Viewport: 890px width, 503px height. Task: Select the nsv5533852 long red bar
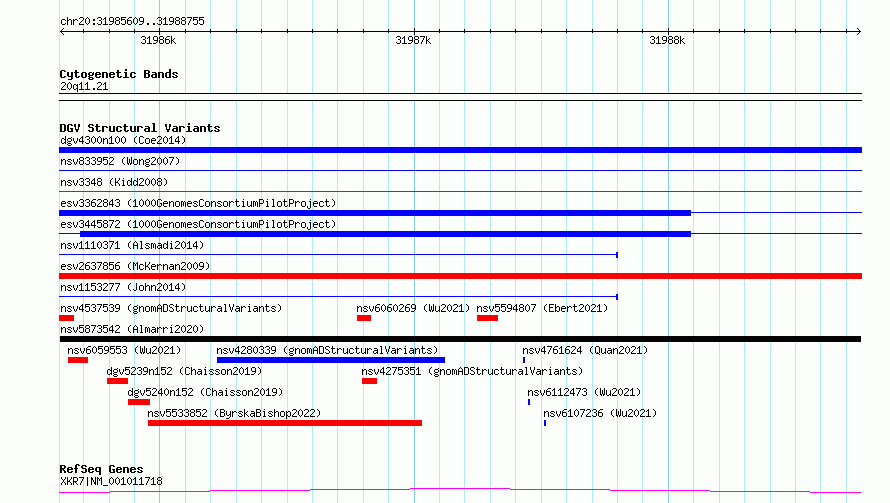pos(285,423)
